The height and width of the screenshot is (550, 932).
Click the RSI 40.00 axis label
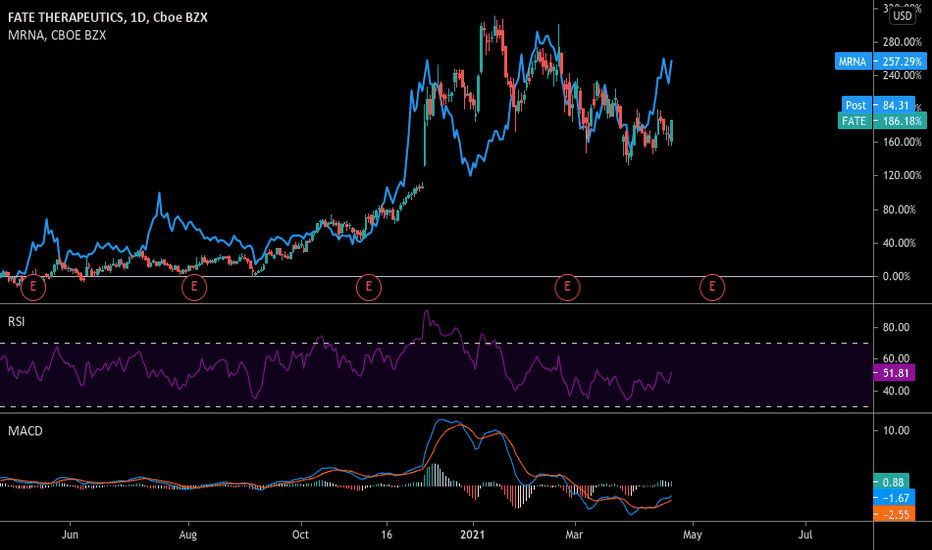click(896, 391)
